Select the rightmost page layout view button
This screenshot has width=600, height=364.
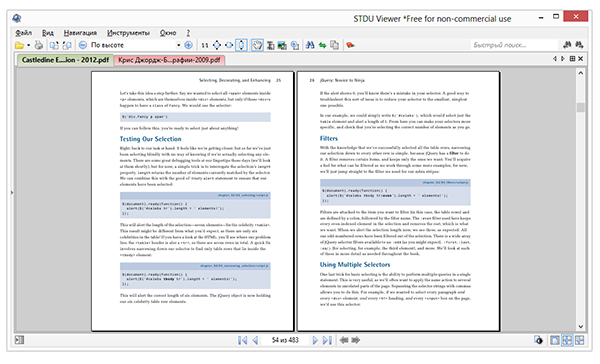pyautogui.click(x=579, y=340)
